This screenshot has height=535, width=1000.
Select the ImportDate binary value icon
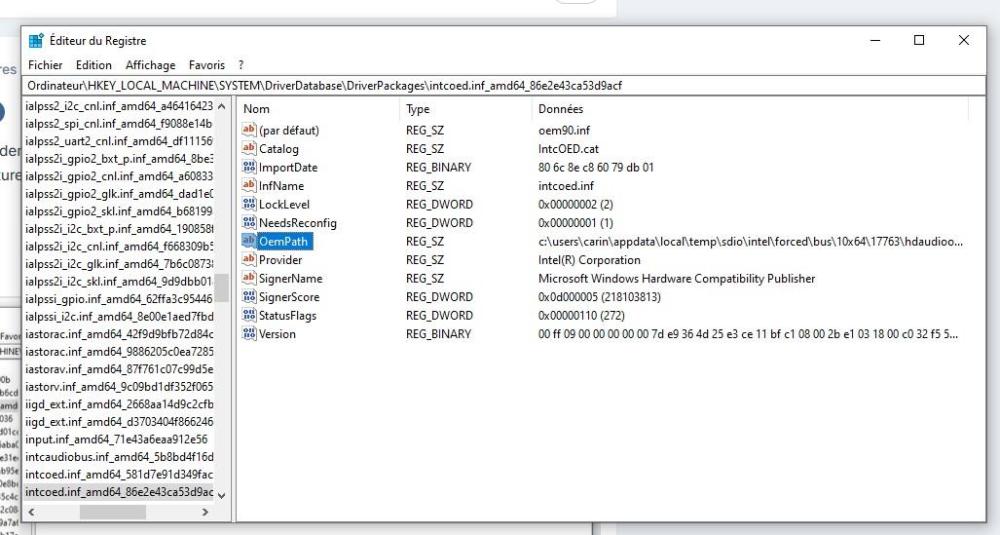coord(249,167)
